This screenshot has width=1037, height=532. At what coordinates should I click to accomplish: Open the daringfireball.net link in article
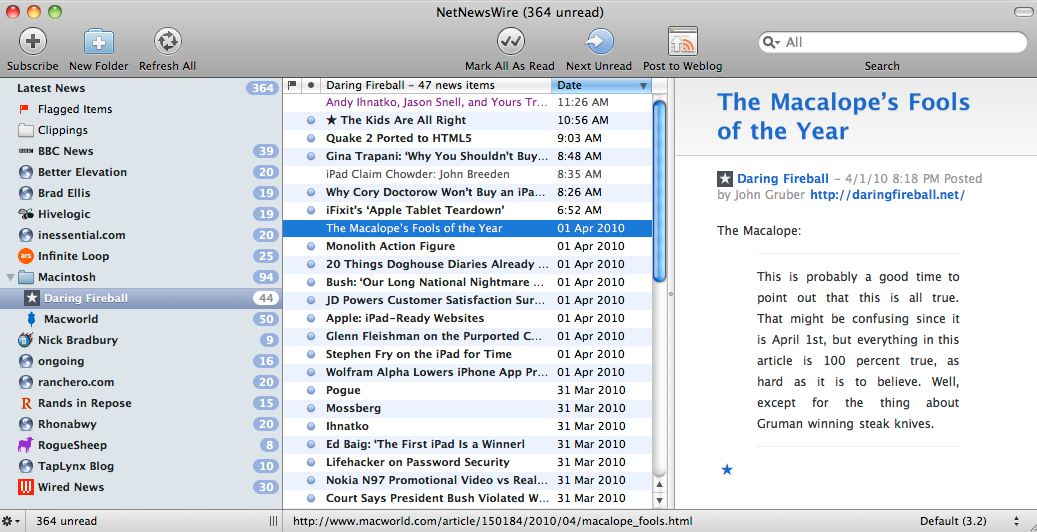pos(886,195)
